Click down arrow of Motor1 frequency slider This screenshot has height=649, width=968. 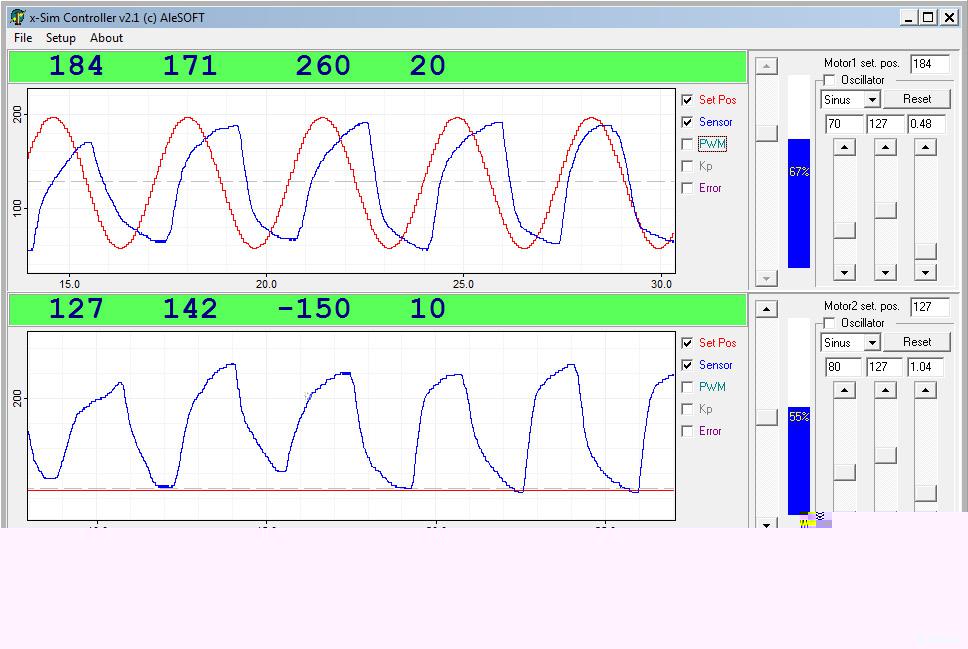[925, 272]
